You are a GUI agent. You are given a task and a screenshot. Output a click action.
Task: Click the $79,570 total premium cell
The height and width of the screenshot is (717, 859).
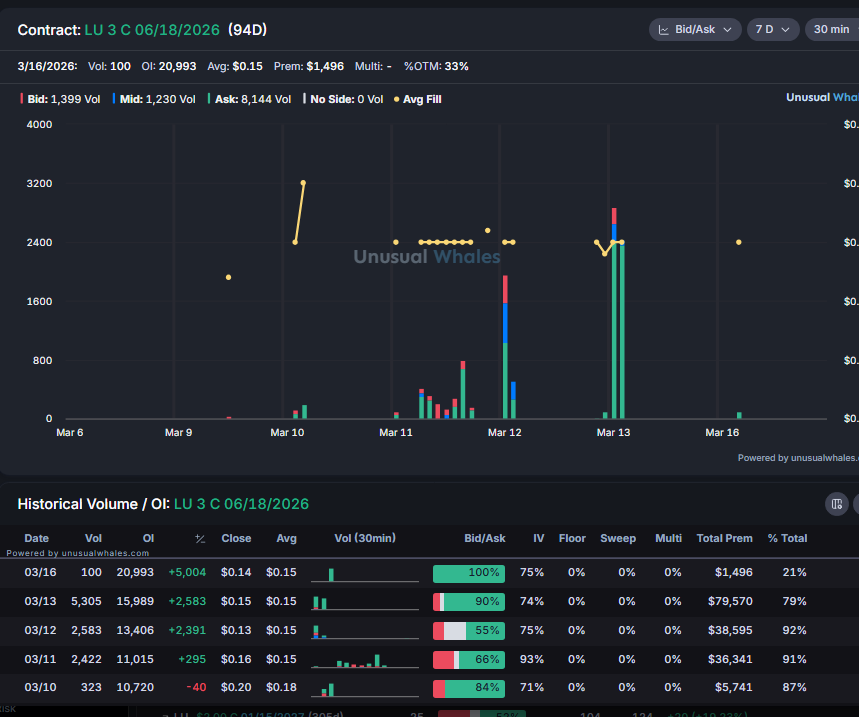pyautogui.click(x=730, y=601)
